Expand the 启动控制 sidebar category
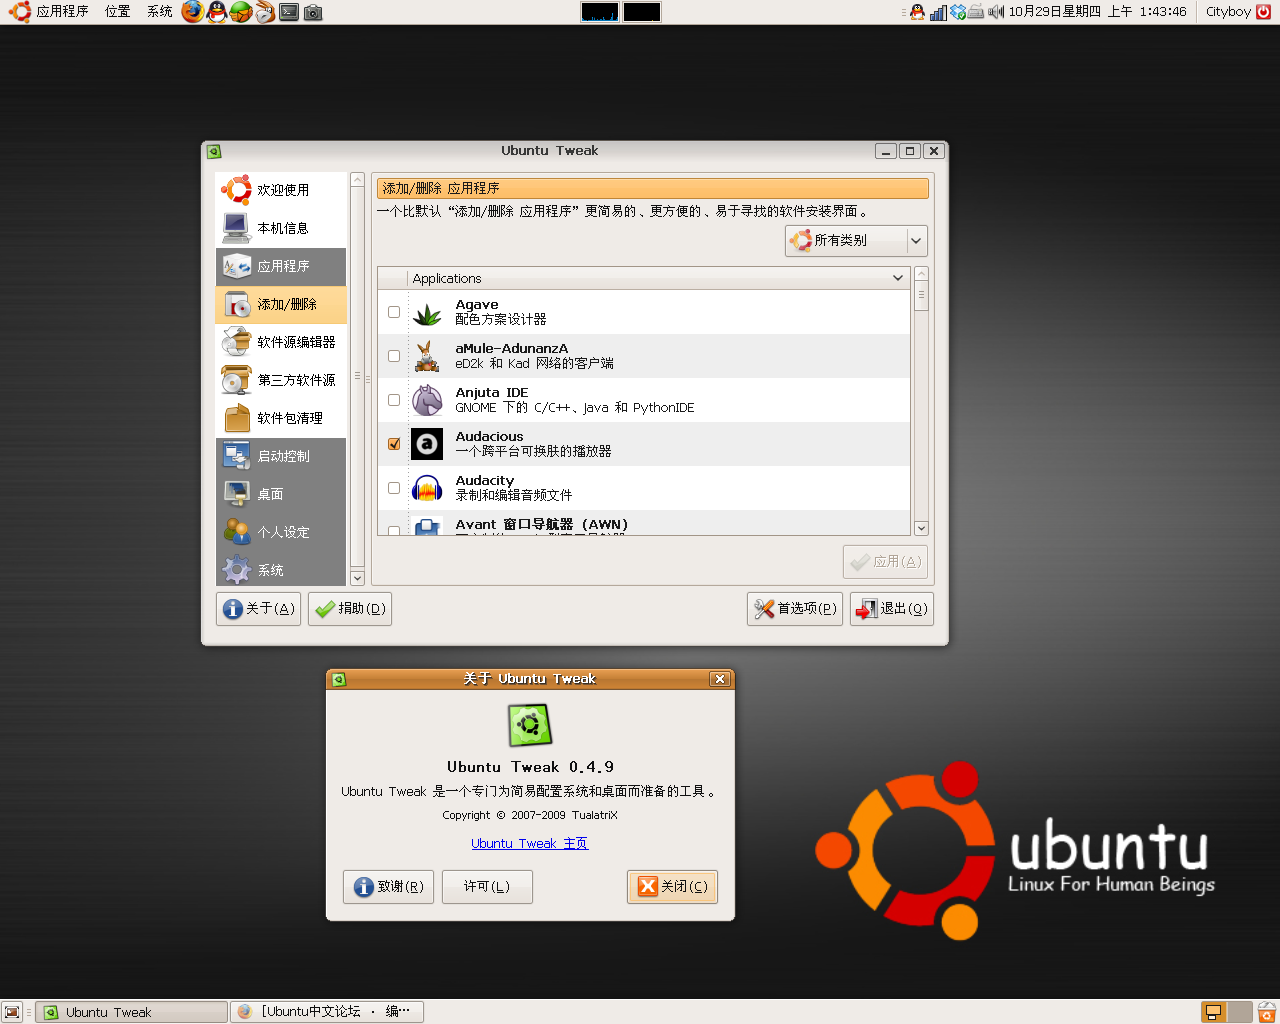 pos(281,456)
